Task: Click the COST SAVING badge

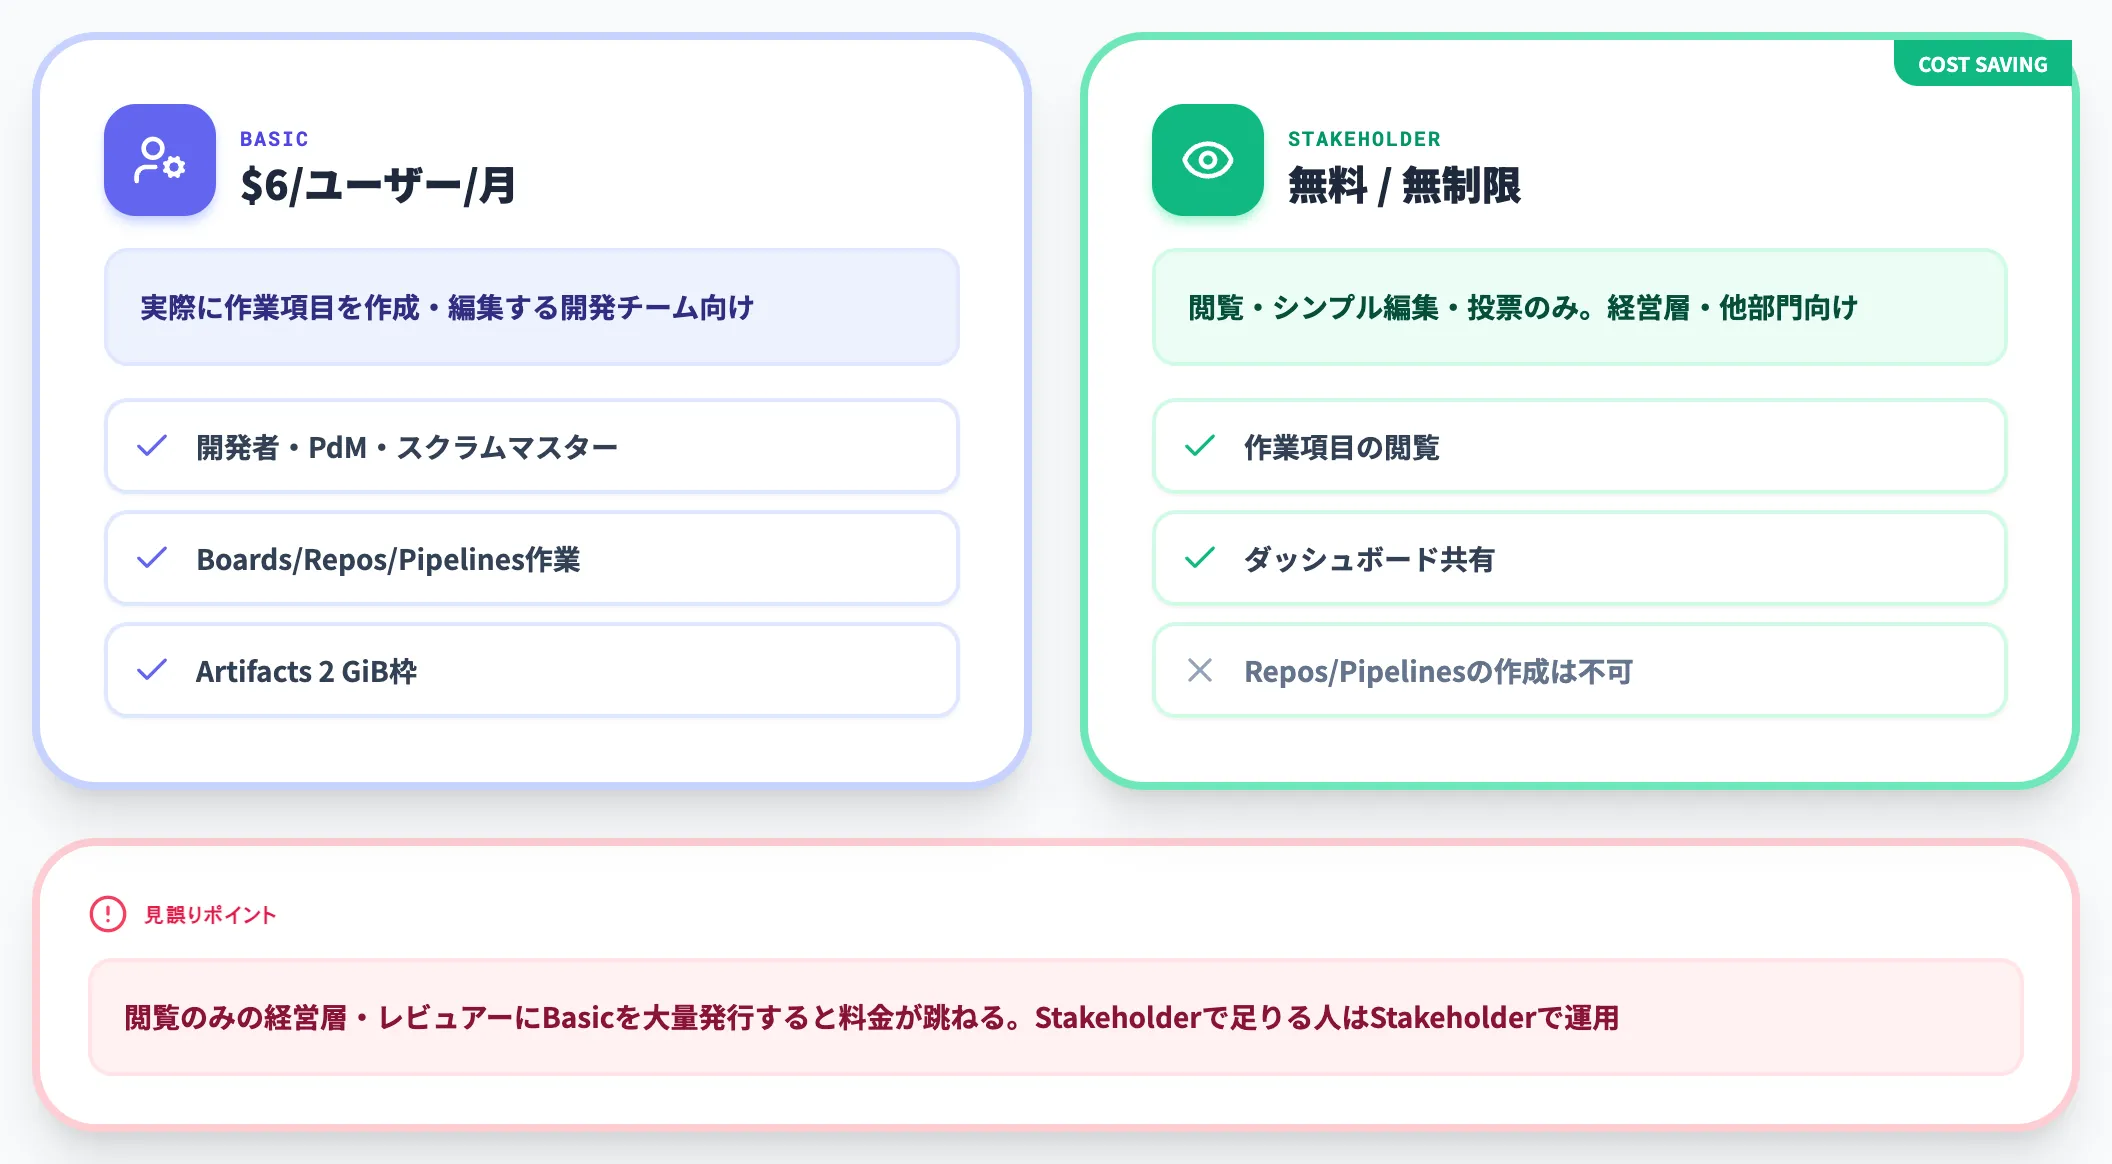Action: (1982, 64)
